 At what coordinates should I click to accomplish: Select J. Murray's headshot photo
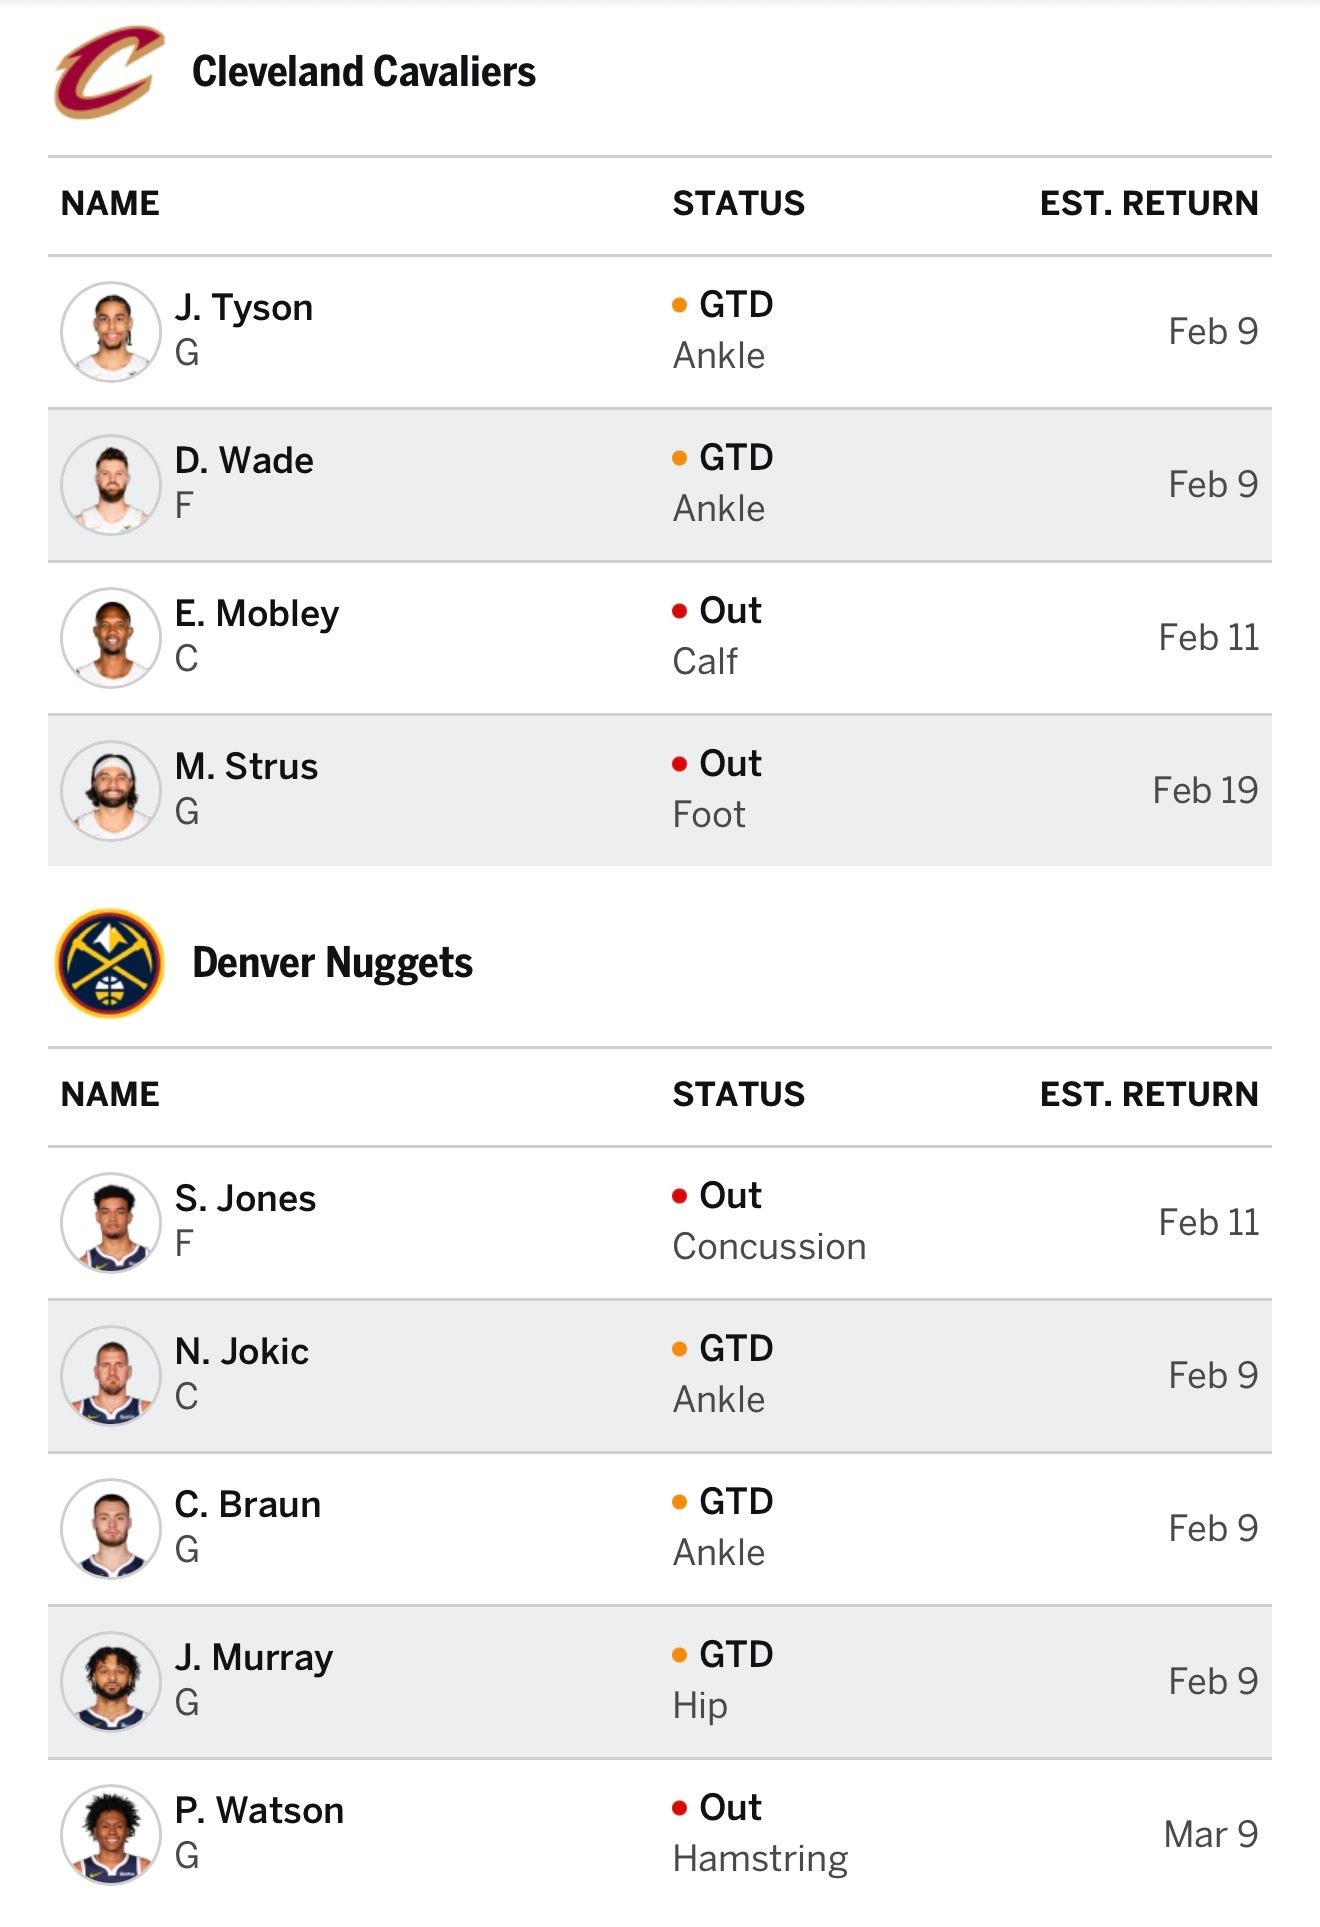click(111, 1682)
